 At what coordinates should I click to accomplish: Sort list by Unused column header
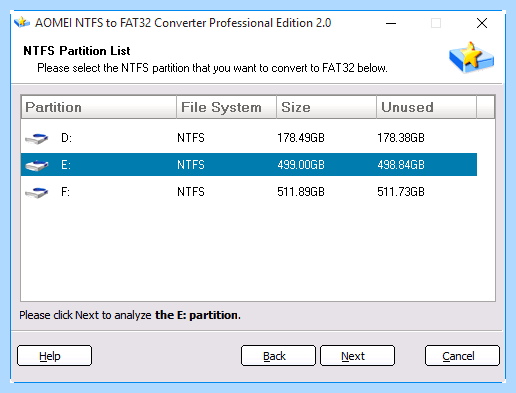426,107
